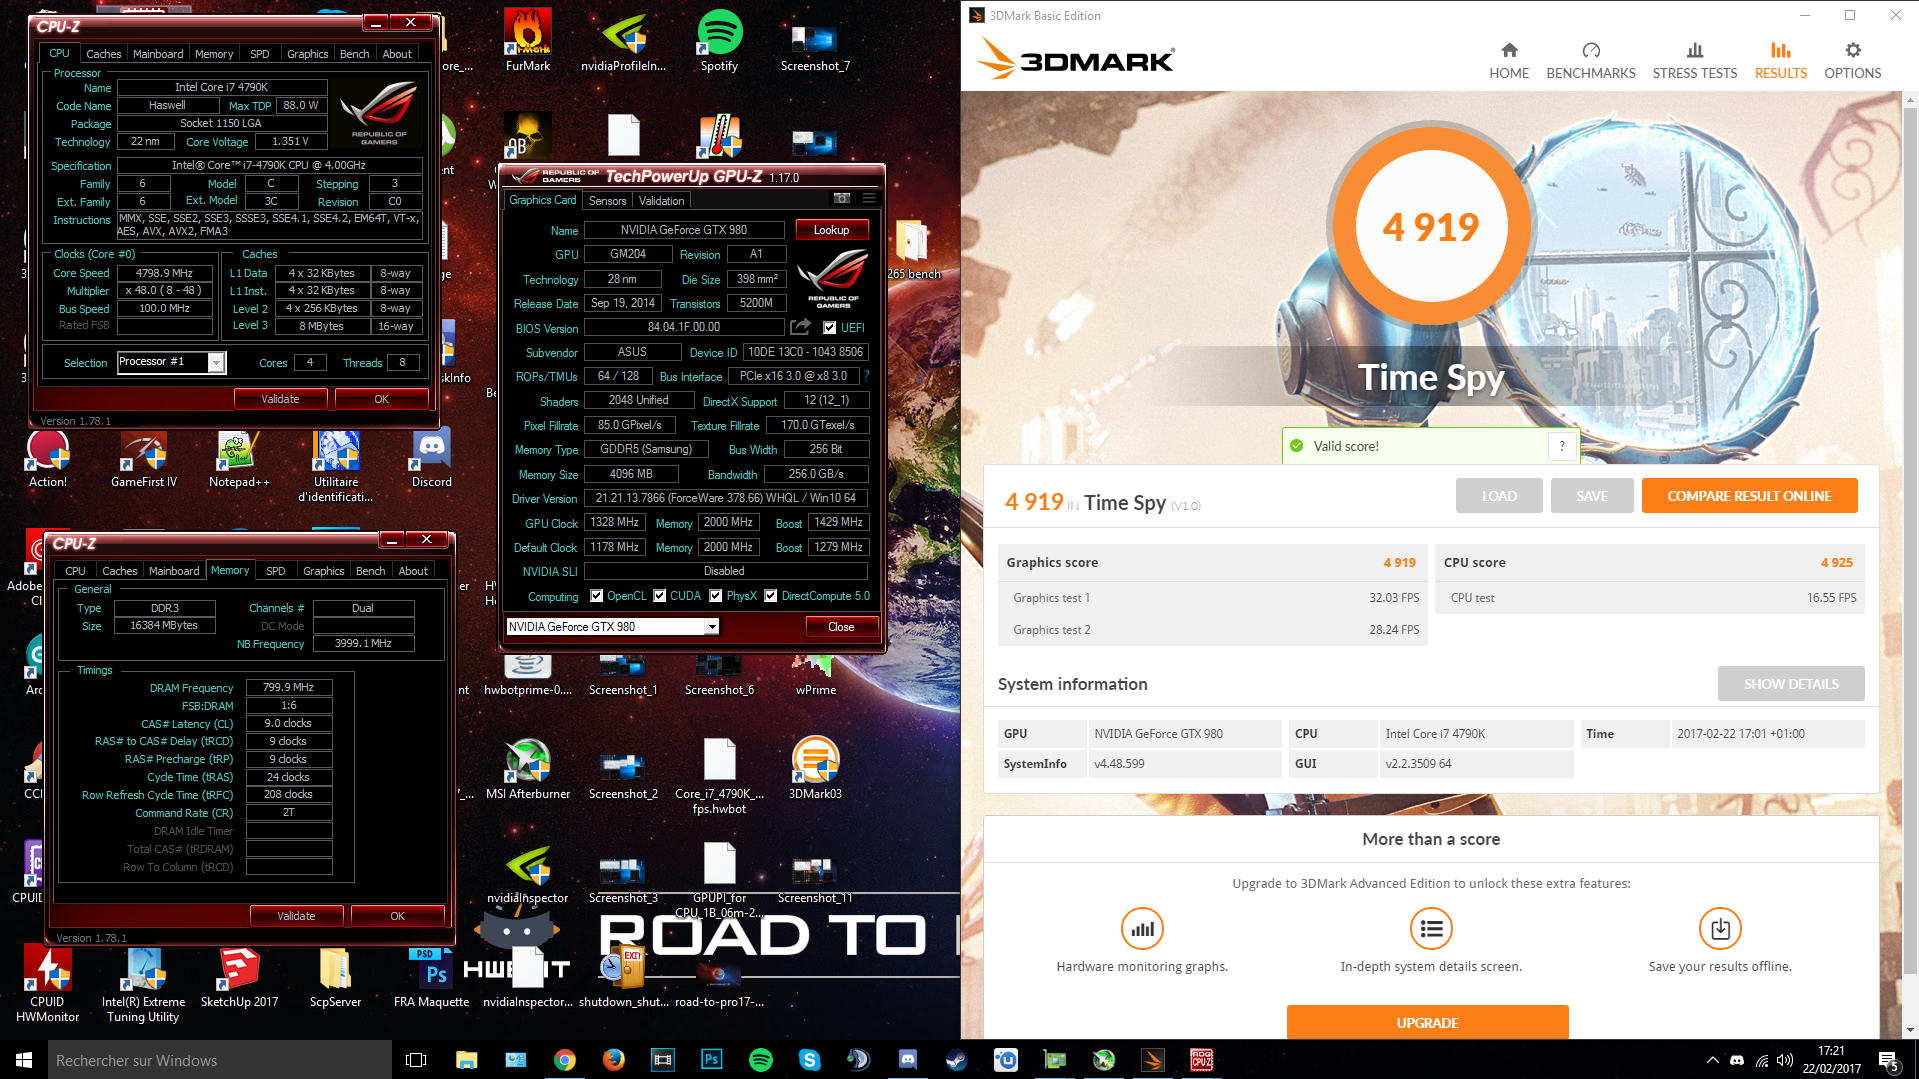Click Validate in the top CPU-Z window

tap(280, 399)
